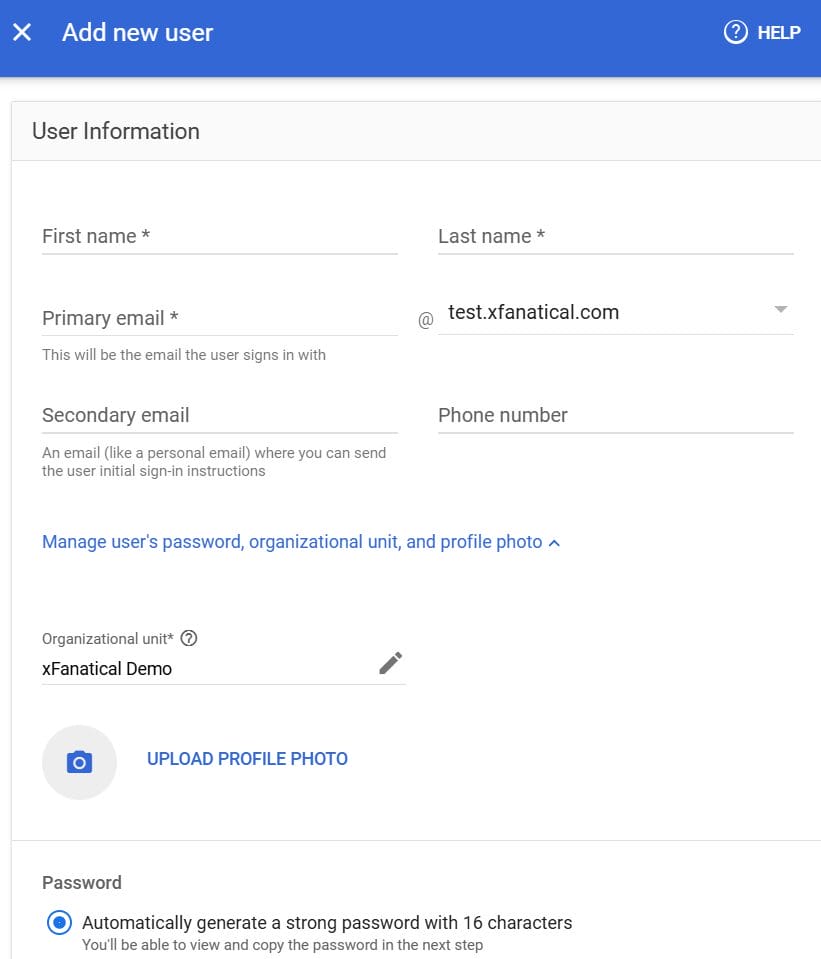
Task: Click the pencil icon to edit organizational unit
Action: tap(390, 663)
